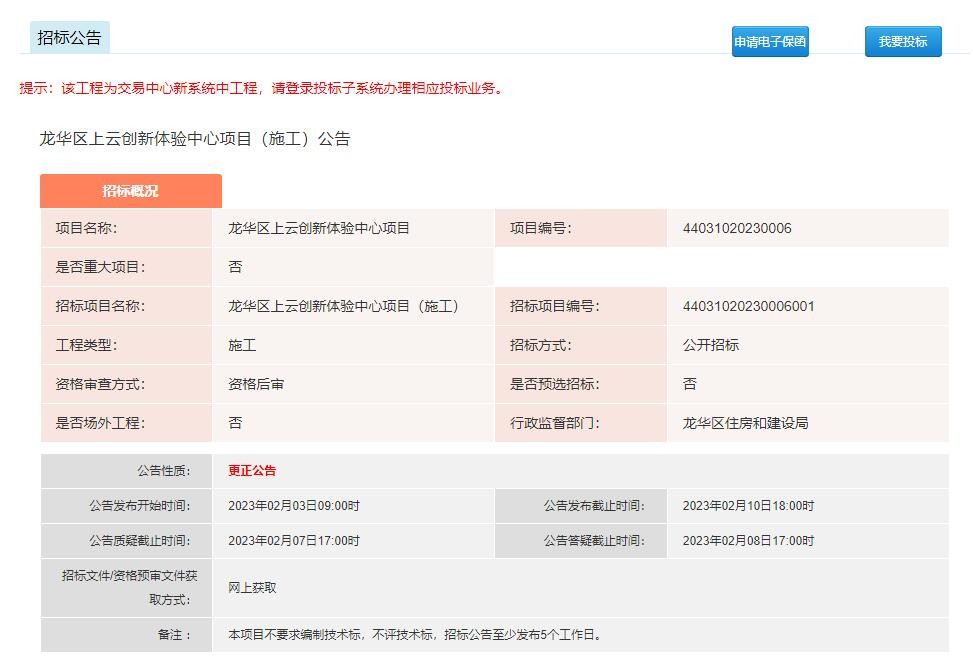Viewport: 973px width, 667px height.
Task: Click the 龙华区上云创新体验中心项目（施工）公告 title
Action: pyautogui.click(x=195, y=139)
